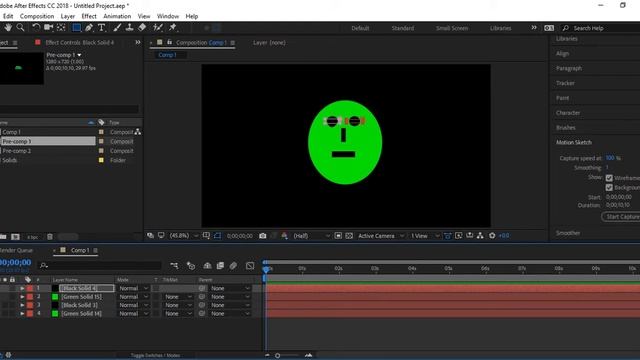Switch to the Small Screen workspace
This screenshot has width=640, height=360.
pos(452,28)
